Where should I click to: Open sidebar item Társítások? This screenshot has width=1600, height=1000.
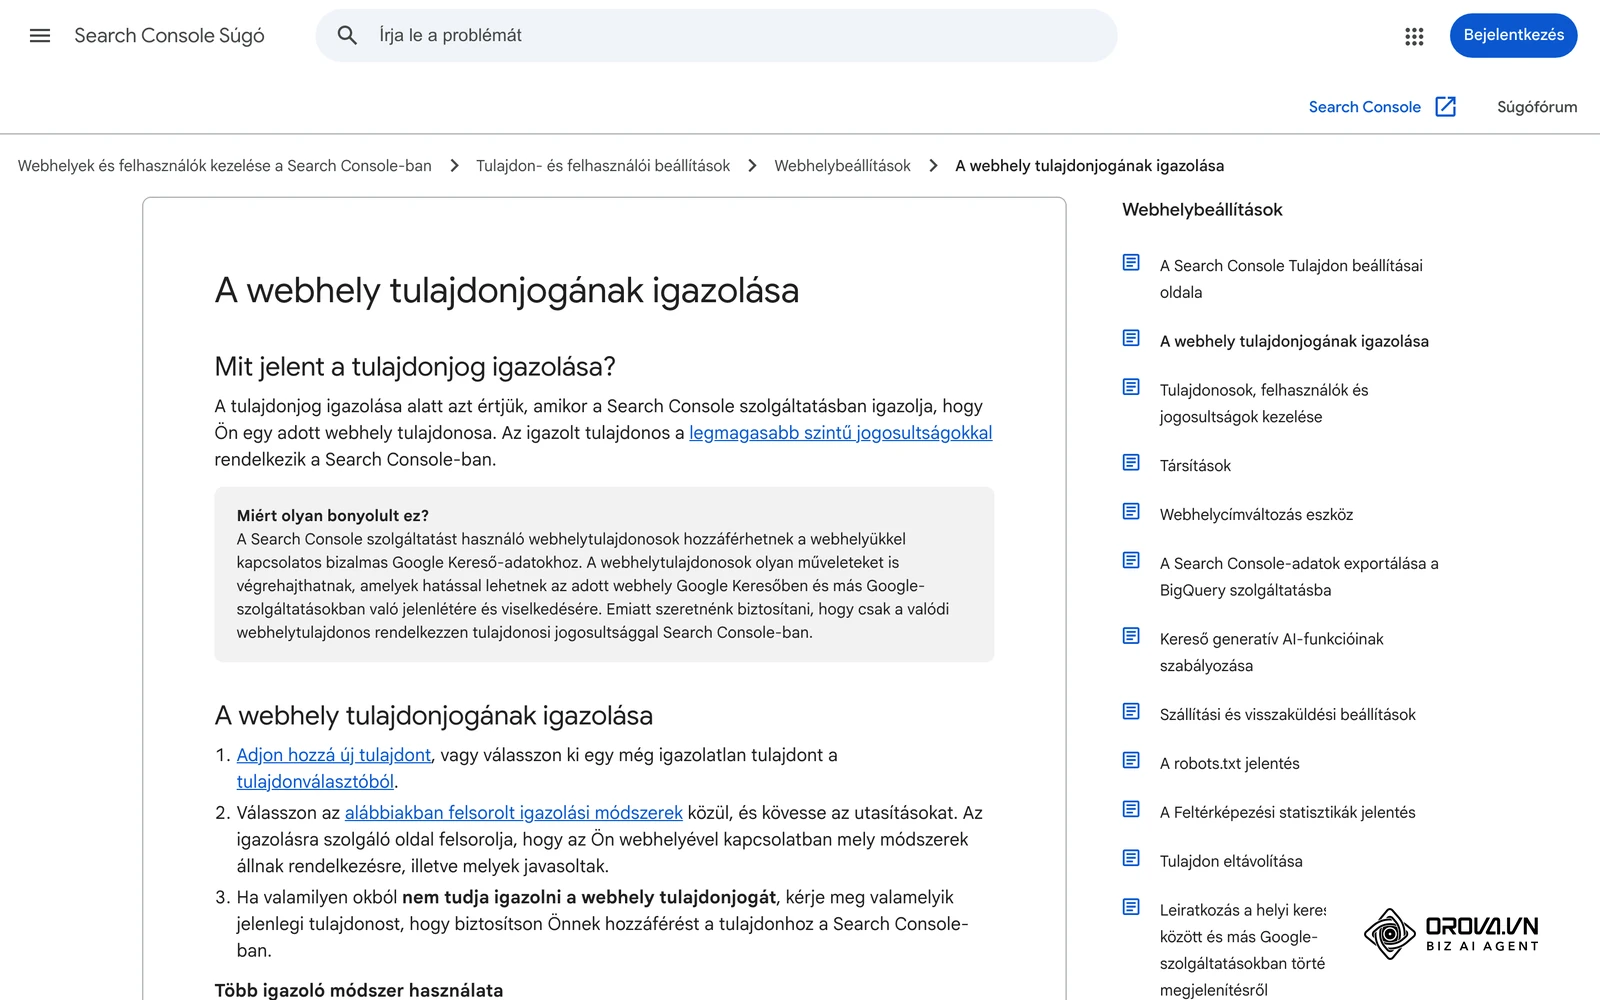coord(1195,466)
